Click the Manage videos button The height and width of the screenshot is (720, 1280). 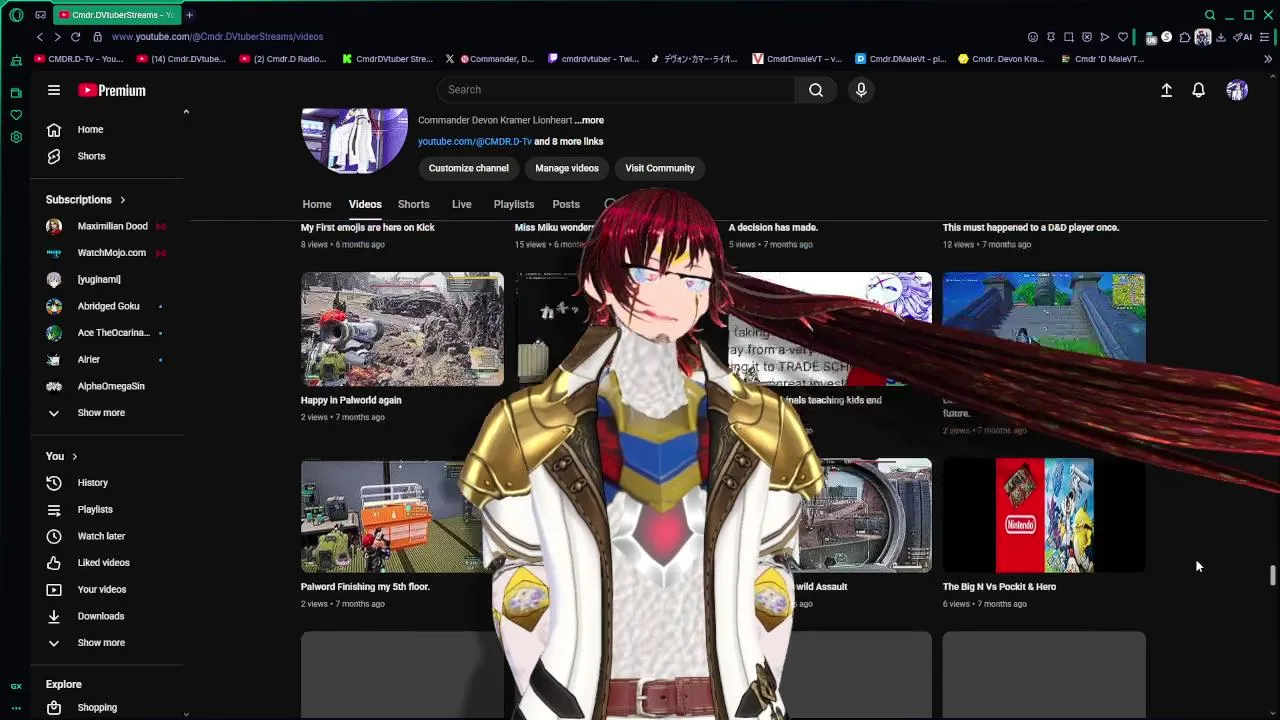coord(567,168)
